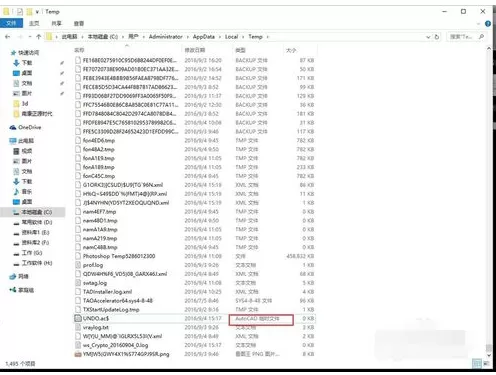This screenshot has height=375, width=496.
Task: Click the swtag.log file icon
Action: pyautogui.click(x=78, y=283)
